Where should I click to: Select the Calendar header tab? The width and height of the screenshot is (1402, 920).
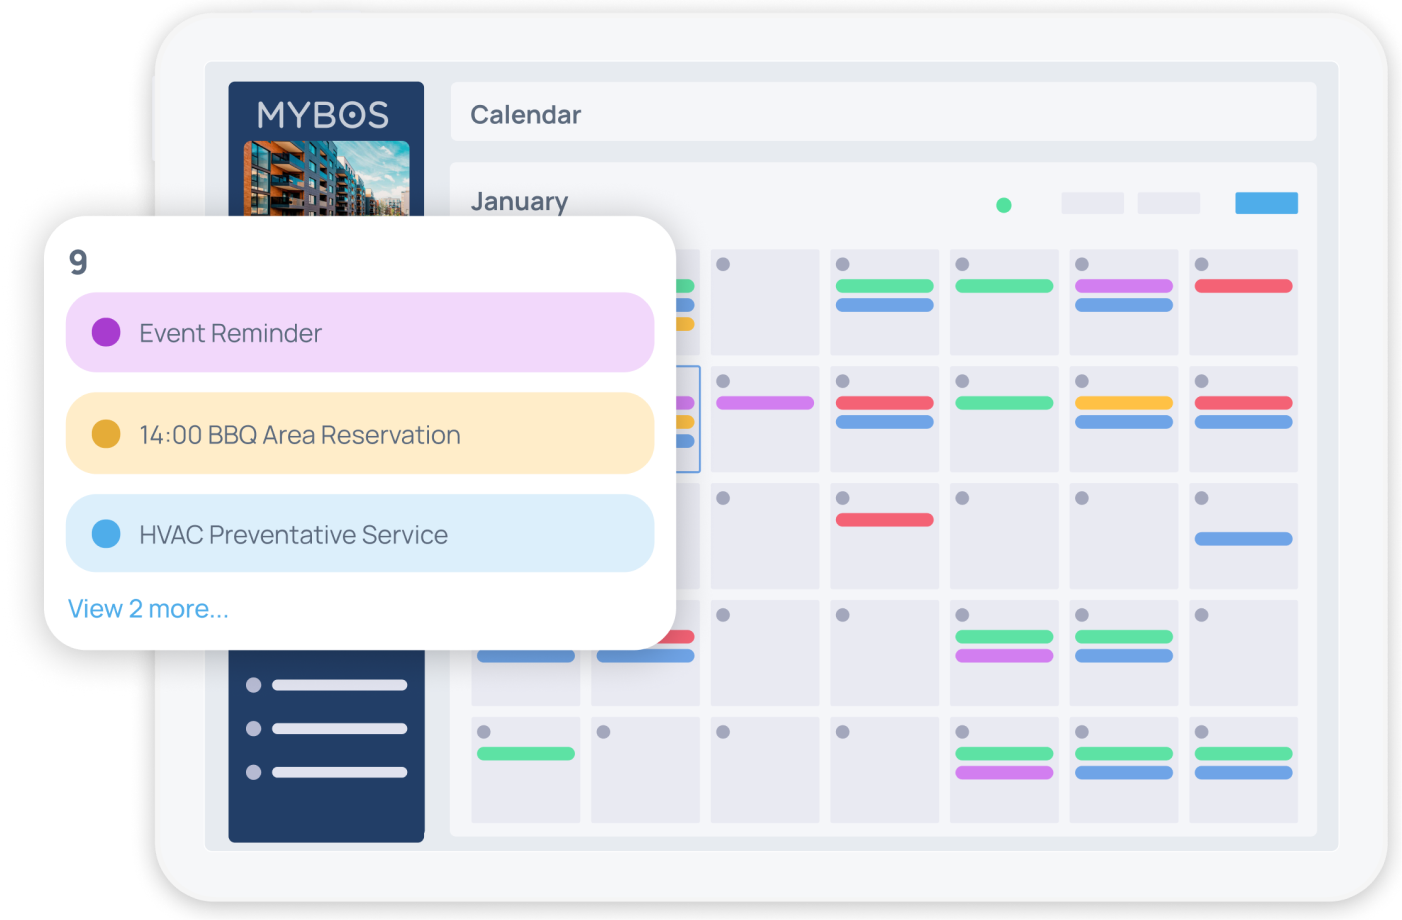[525, 114]
